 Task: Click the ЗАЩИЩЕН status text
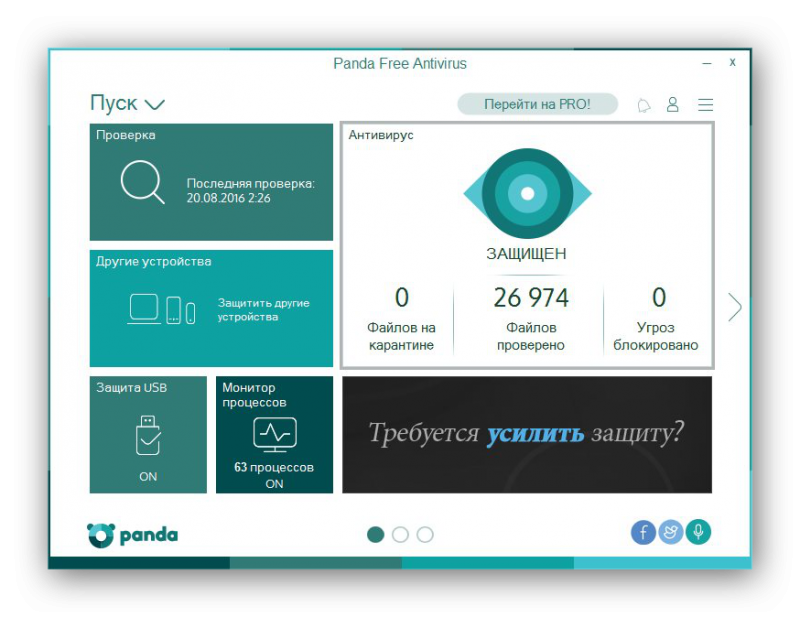click(526, 254)
